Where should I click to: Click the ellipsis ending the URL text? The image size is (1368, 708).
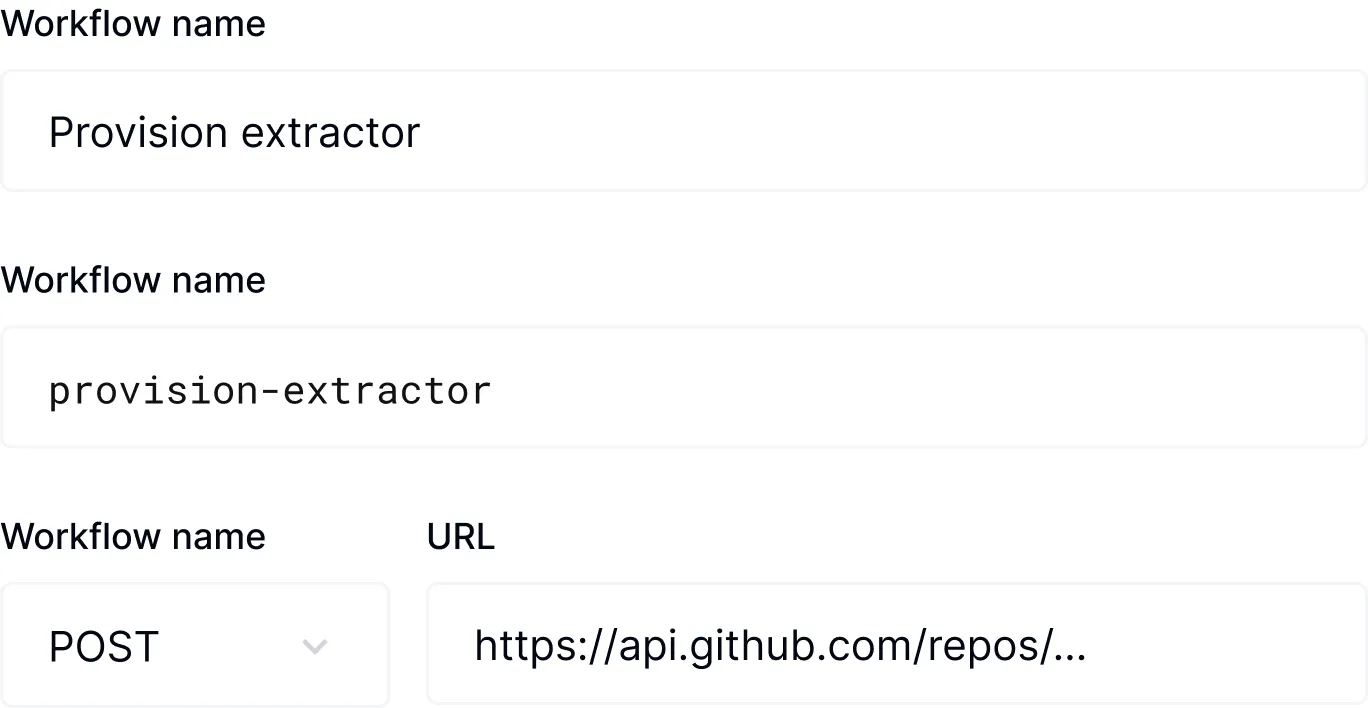[x=1070, y=648]
